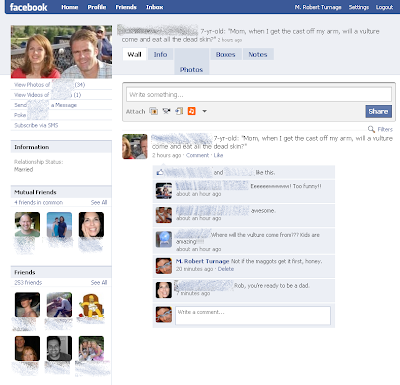
Task: Attach a link or note icon
Action: [x=179, y=111]
